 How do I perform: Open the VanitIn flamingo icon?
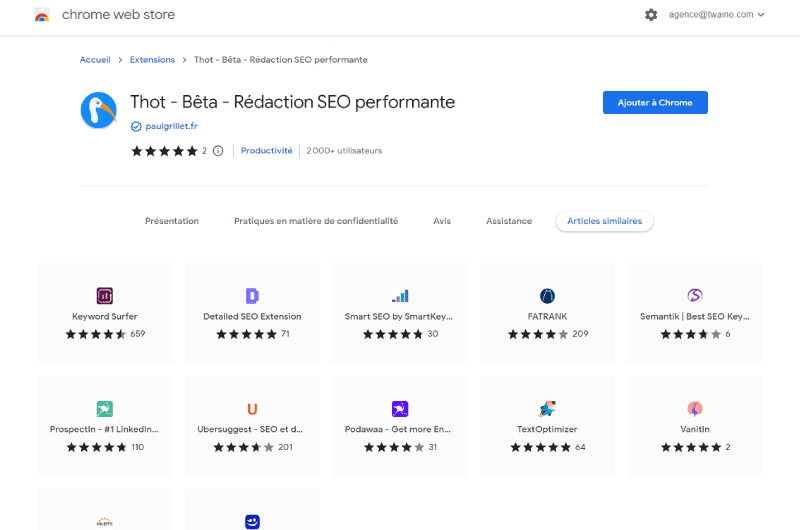pos(694,409)
